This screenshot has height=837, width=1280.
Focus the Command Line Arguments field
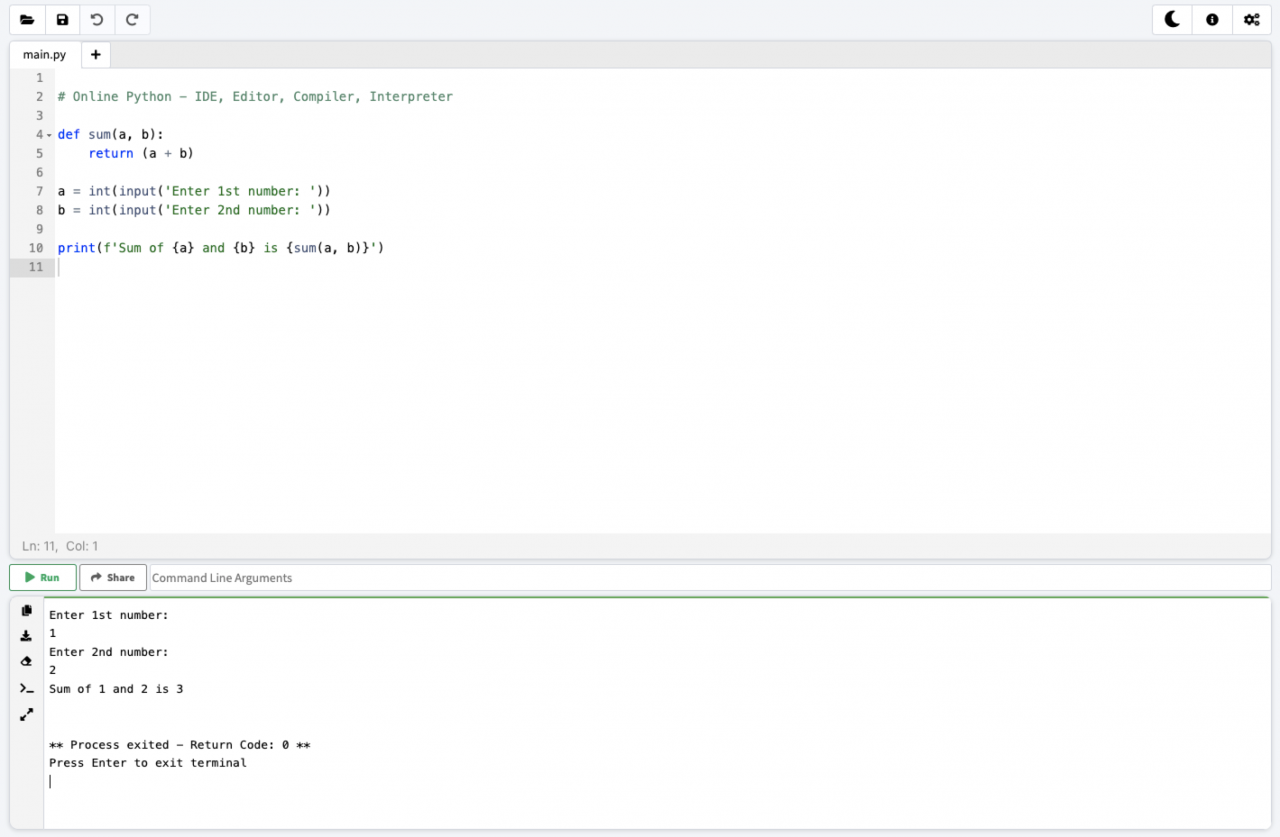pos(710,578)
